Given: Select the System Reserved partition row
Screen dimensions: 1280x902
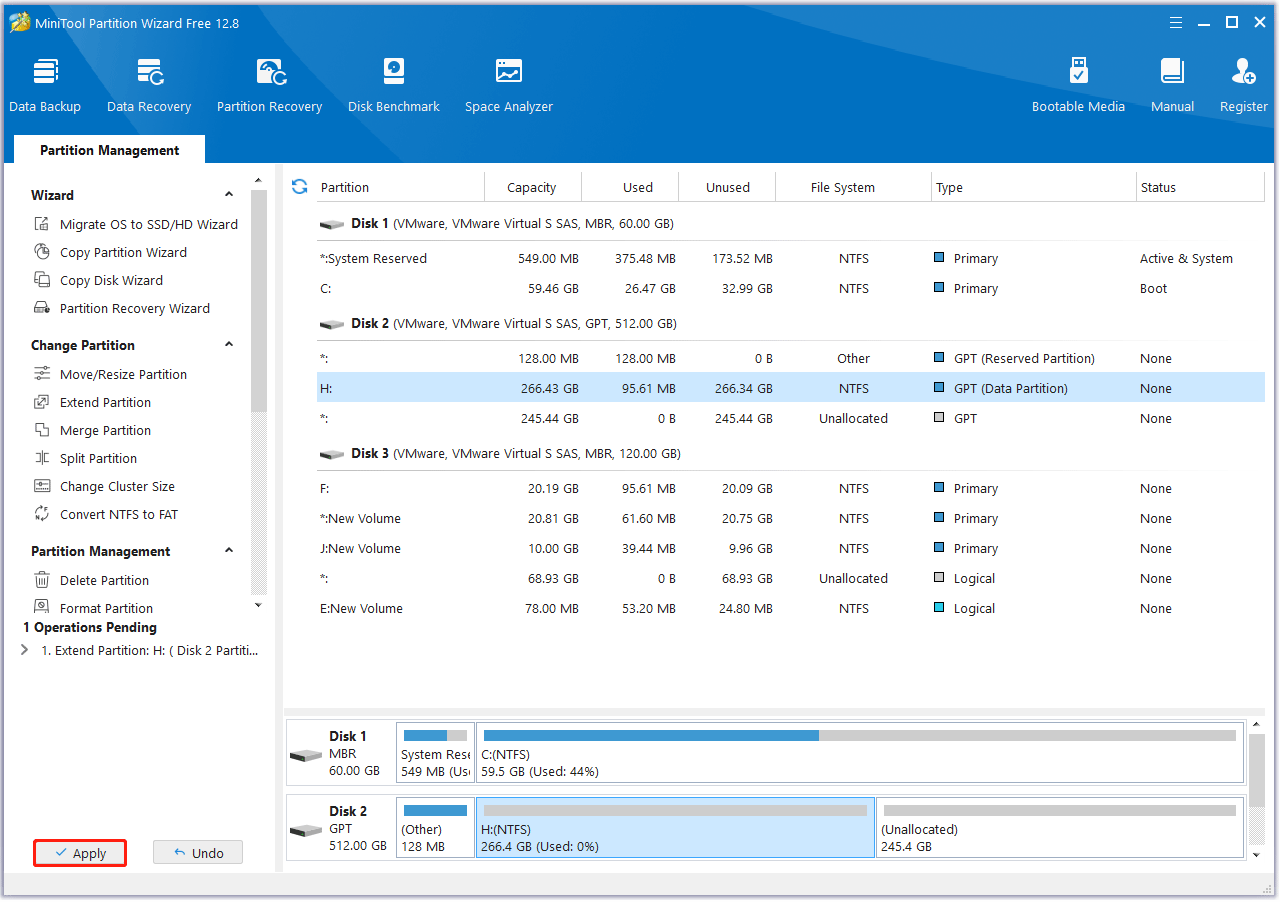Looking at the screenshot, I should point(790,258).
